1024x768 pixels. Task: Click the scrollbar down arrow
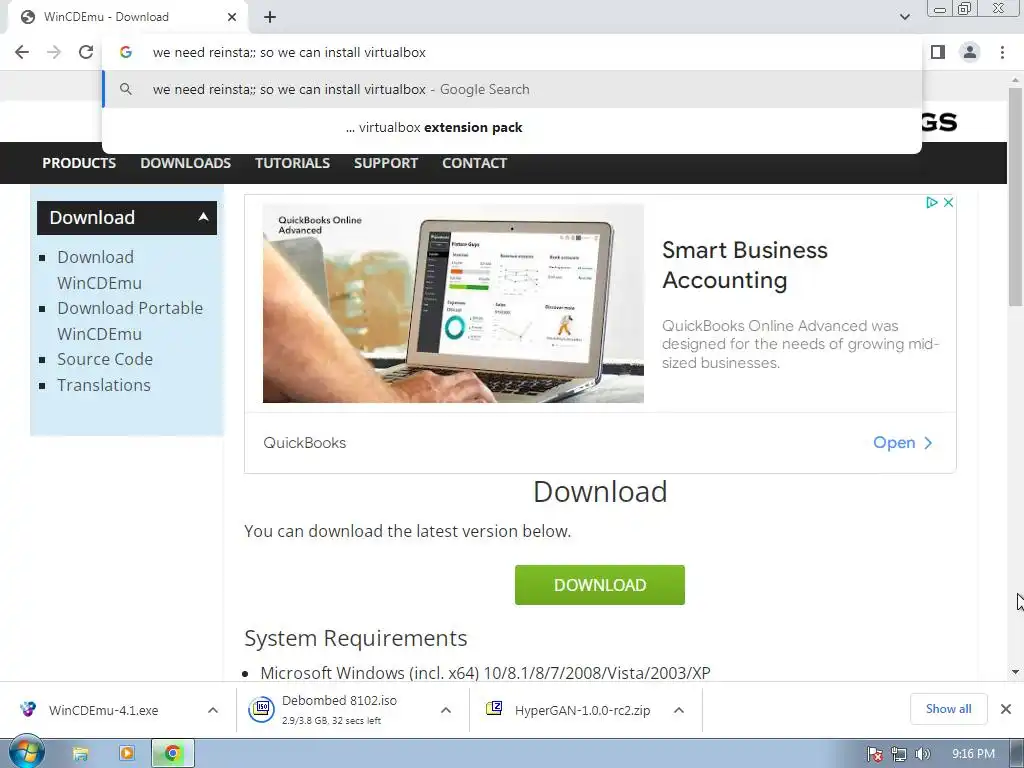pos(1015,672)
